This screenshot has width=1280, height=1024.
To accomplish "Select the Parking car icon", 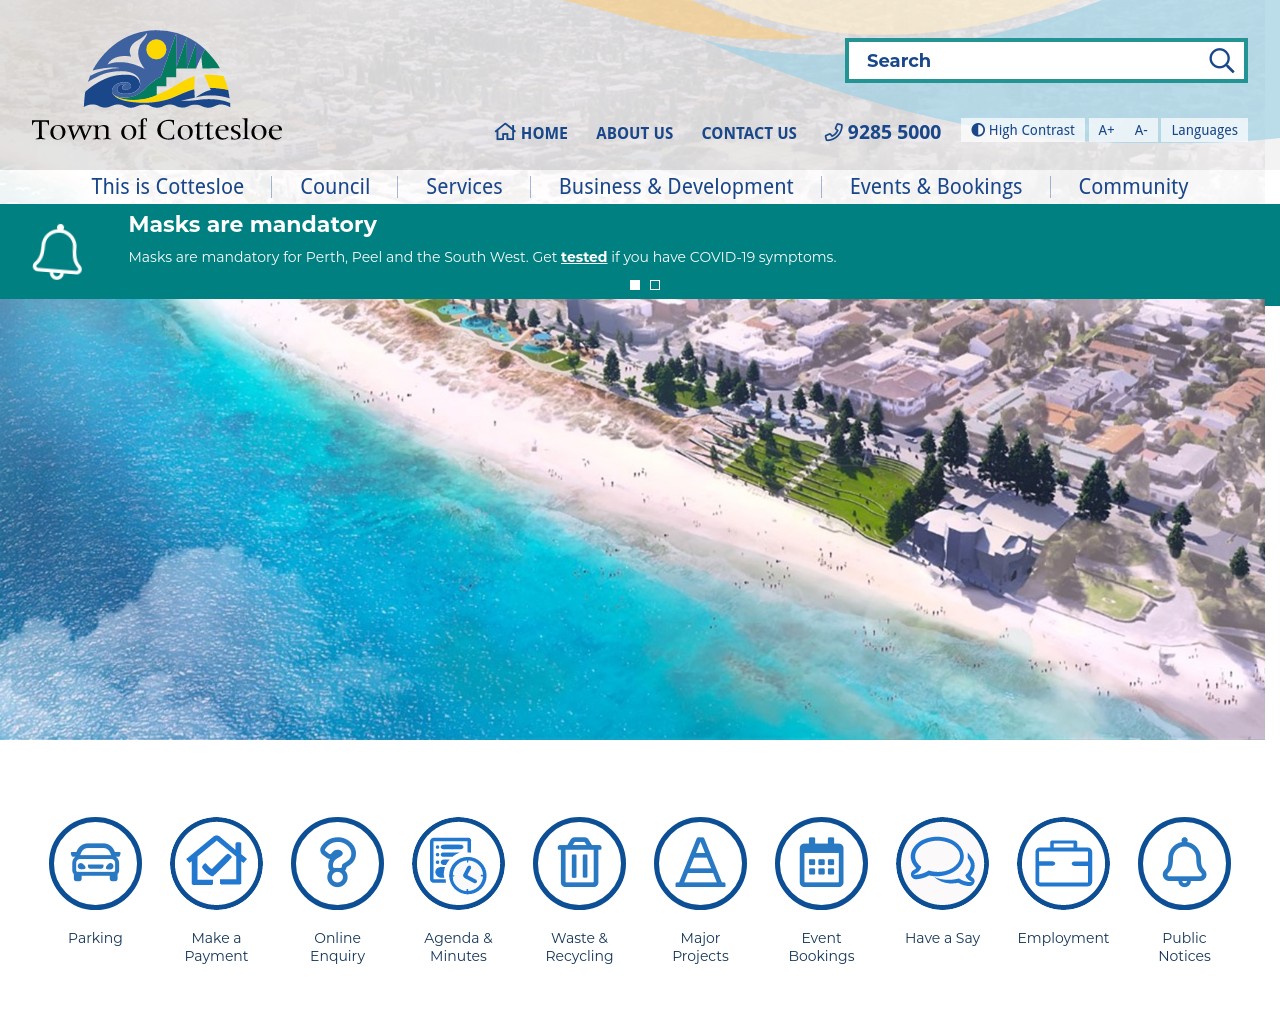I will pos(95,863).
